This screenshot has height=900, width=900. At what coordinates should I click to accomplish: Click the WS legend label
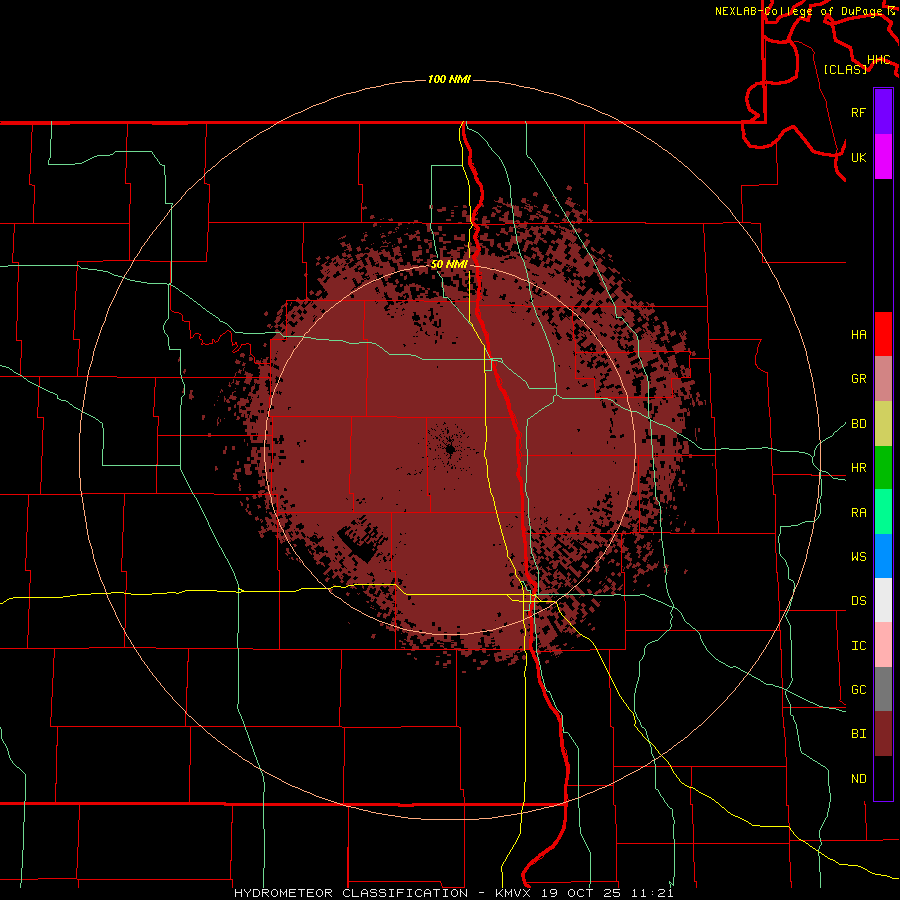point(858,557)
